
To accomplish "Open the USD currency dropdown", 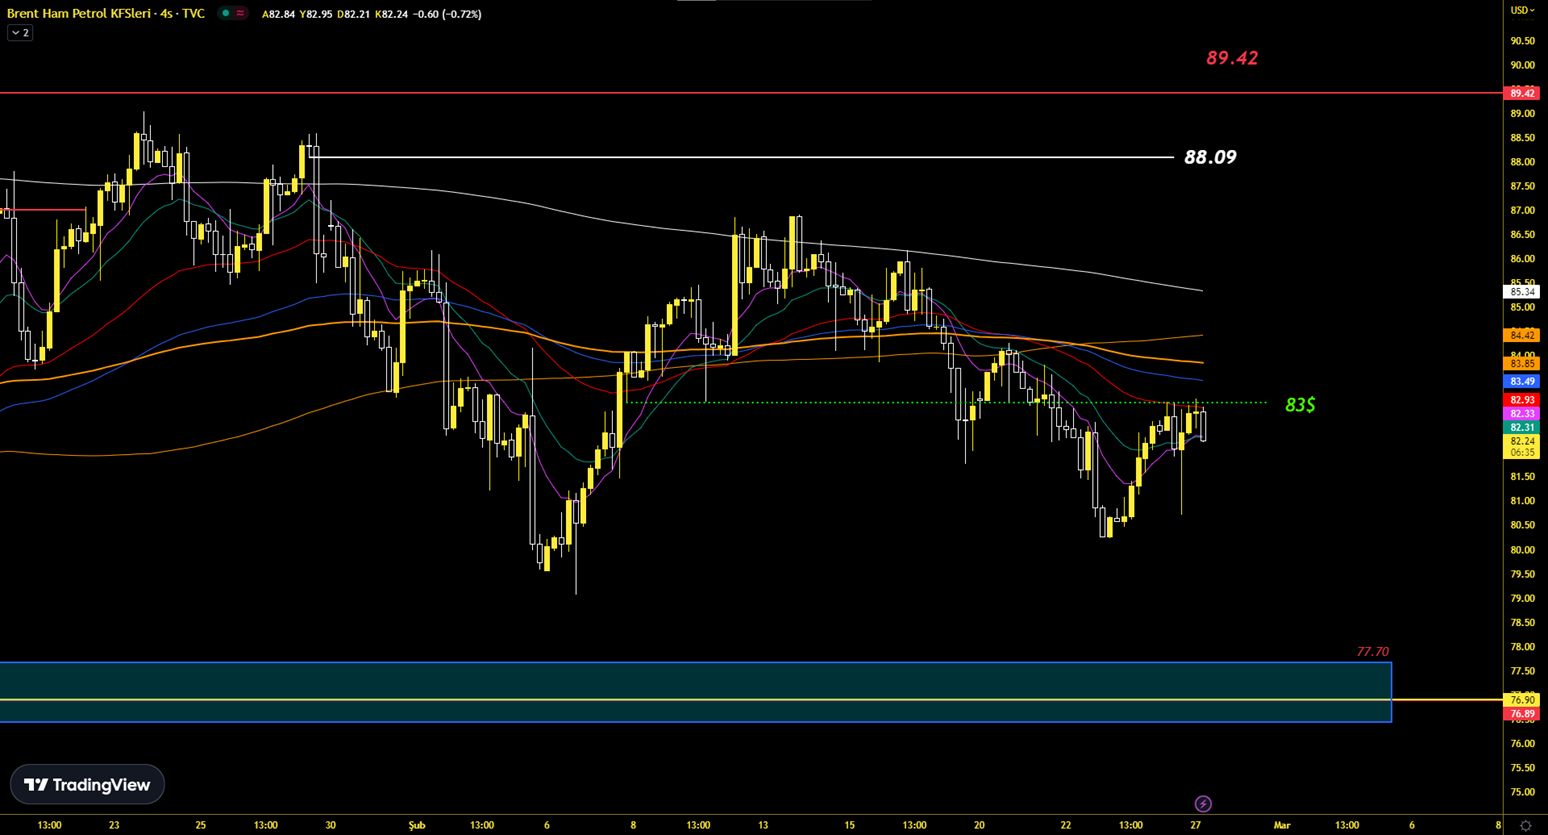I will [x=1523, y=10].
